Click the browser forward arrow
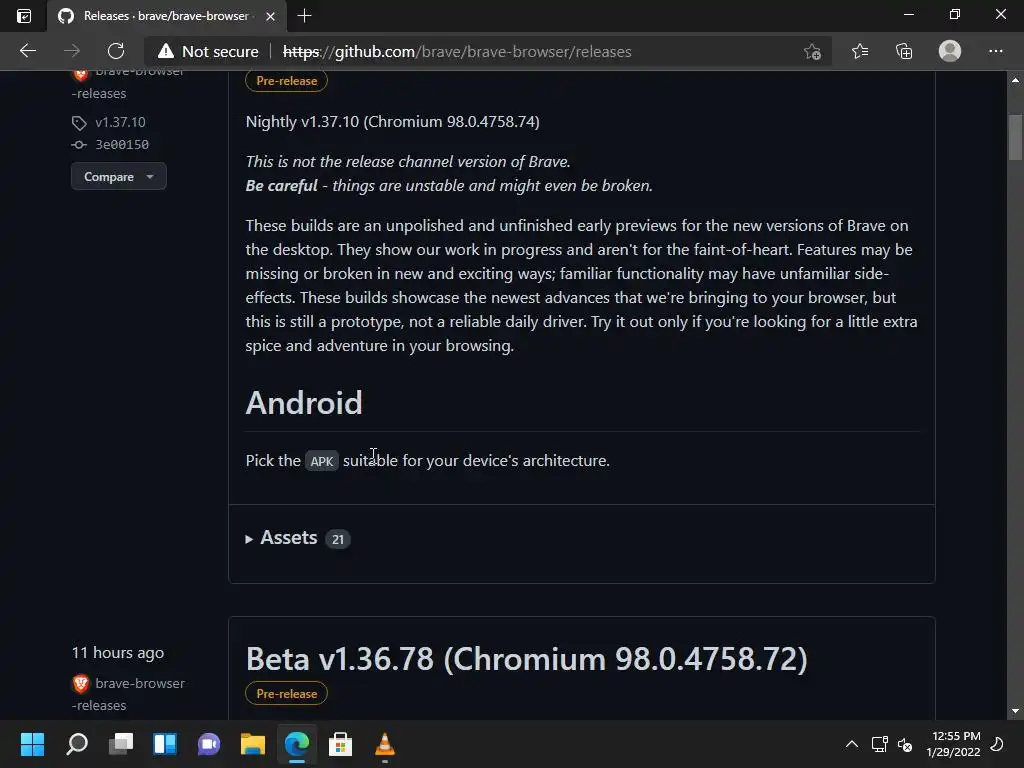The image size is (1024, 768). 72,51
